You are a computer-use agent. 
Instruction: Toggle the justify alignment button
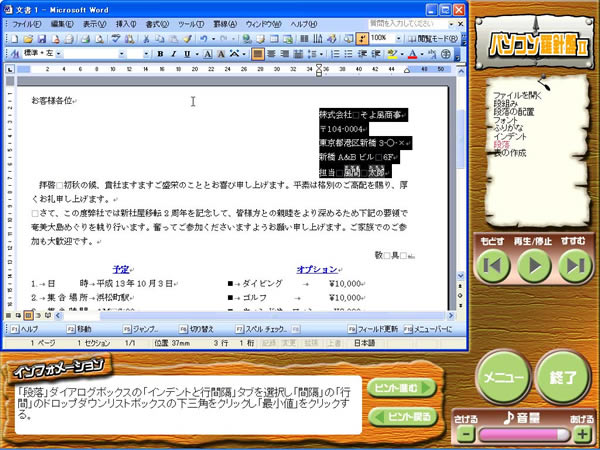click(x=258, y=54)
